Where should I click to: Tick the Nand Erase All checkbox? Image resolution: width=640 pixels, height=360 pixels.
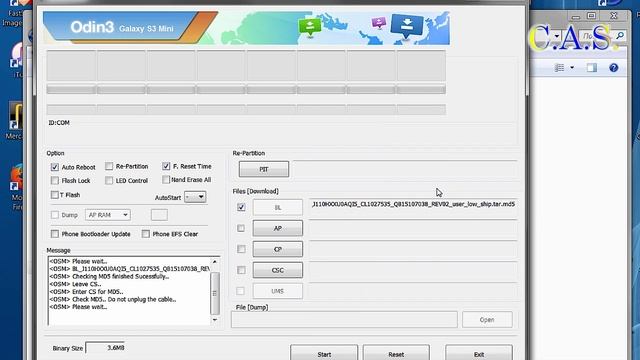click(166, 179)
